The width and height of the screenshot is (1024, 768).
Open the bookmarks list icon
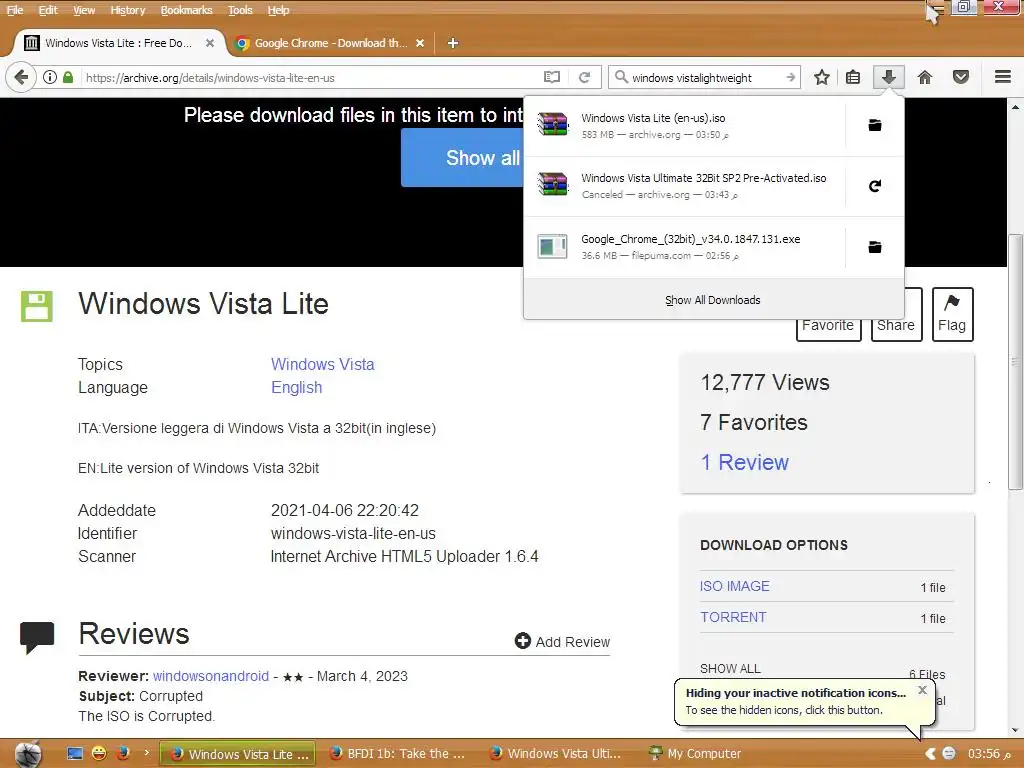click(x=853, y=77)
